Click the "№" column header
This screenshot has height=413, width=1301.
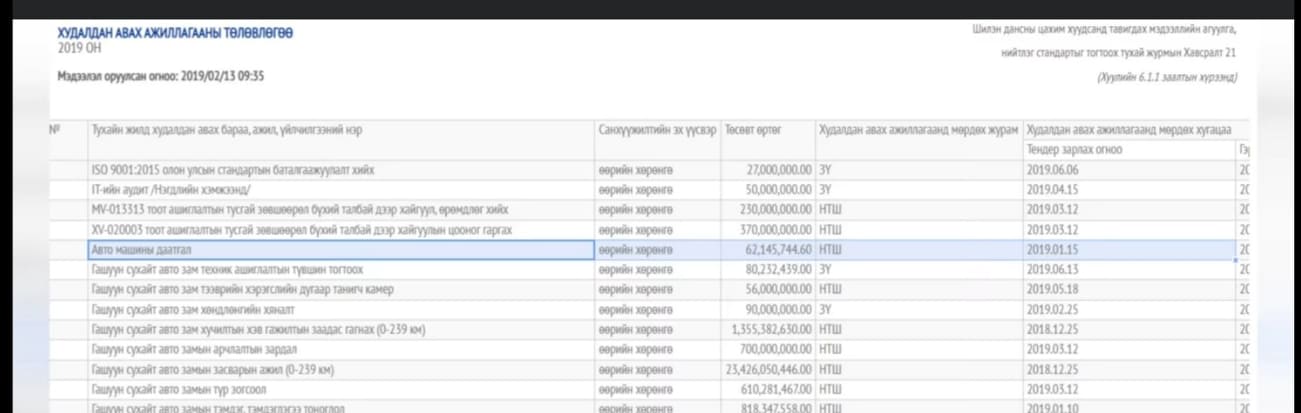click(55, 131)
